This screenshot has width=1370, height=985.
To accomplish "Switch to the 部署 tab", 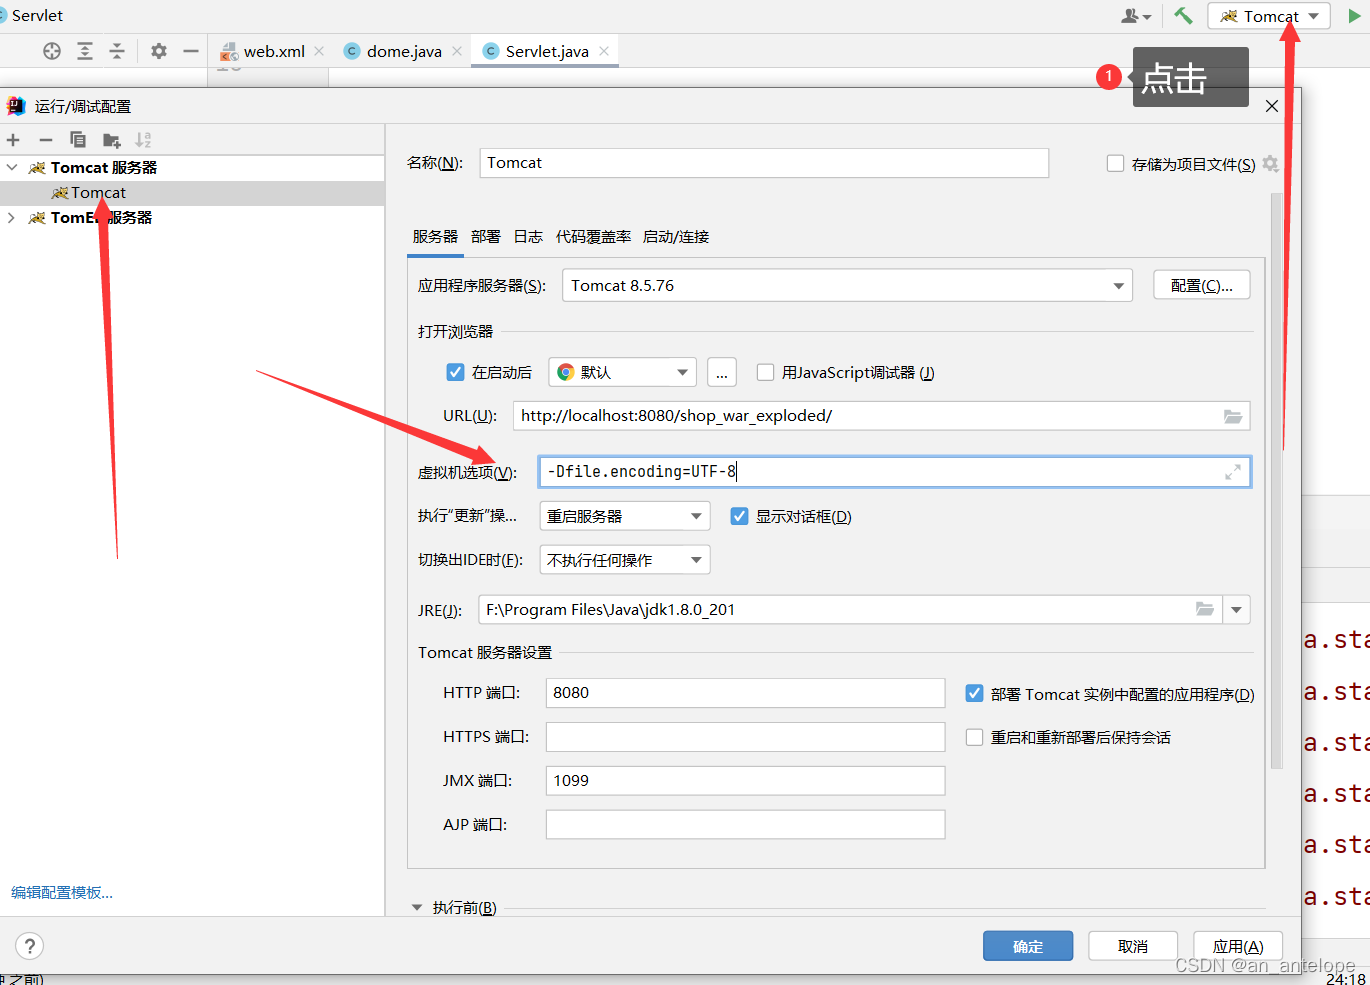I will click(x=486, y=237).
